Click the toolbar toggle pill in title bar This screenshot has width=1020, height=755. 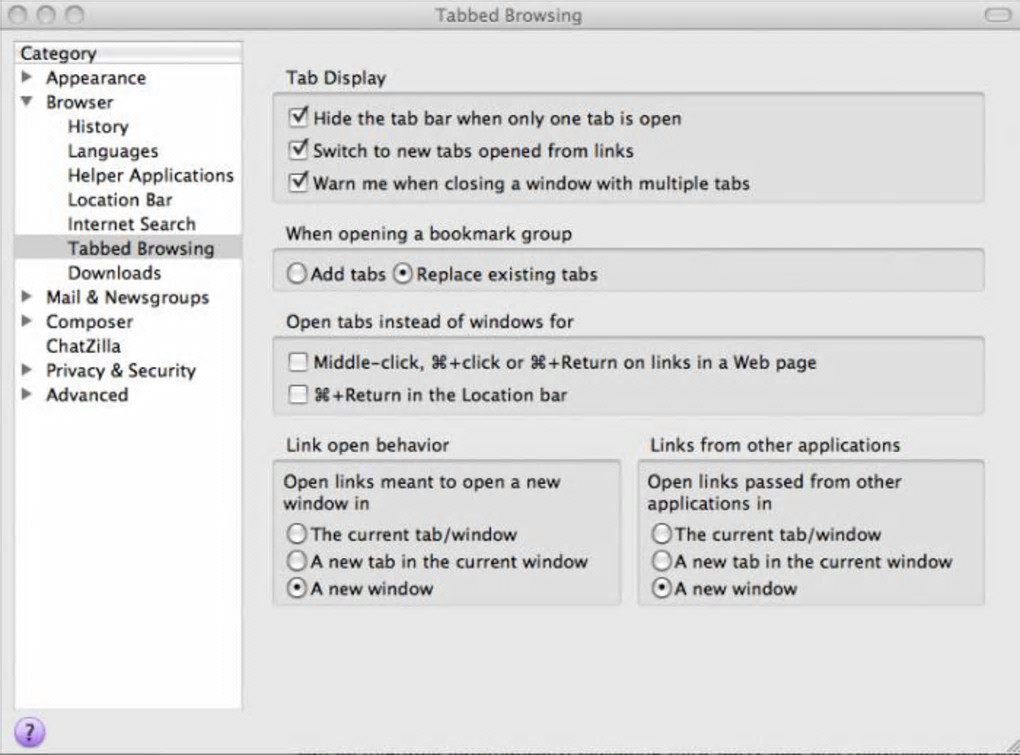[x=997, y=15]
